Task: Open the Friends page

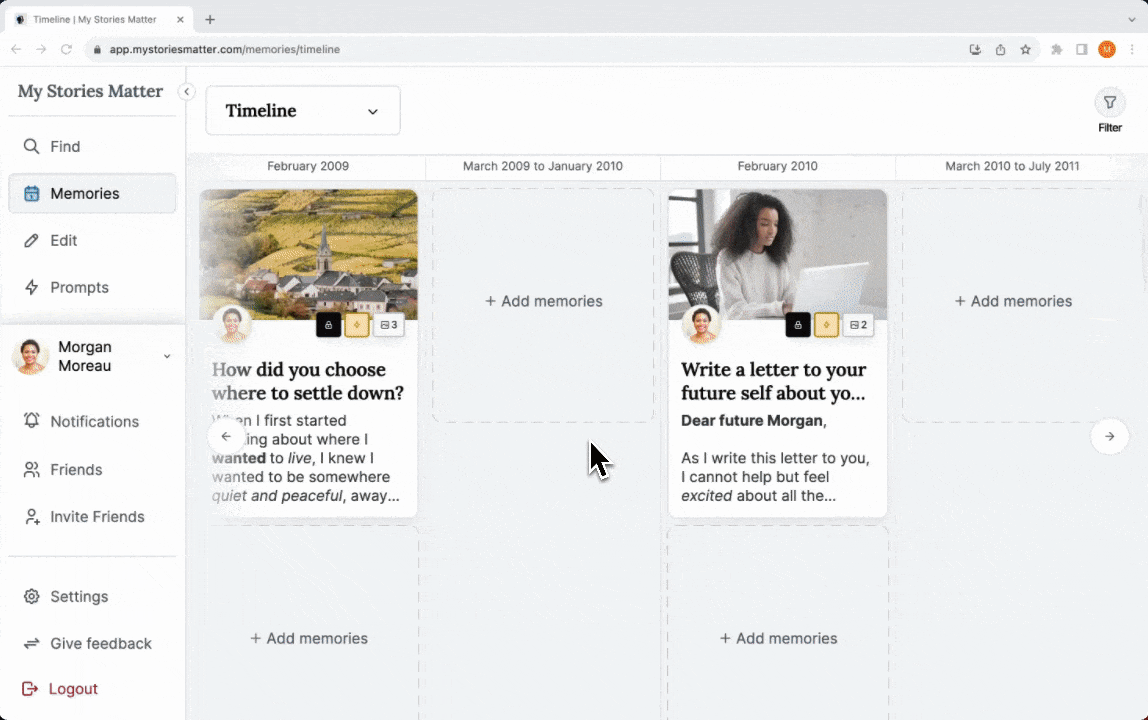Action: (75, 470)
